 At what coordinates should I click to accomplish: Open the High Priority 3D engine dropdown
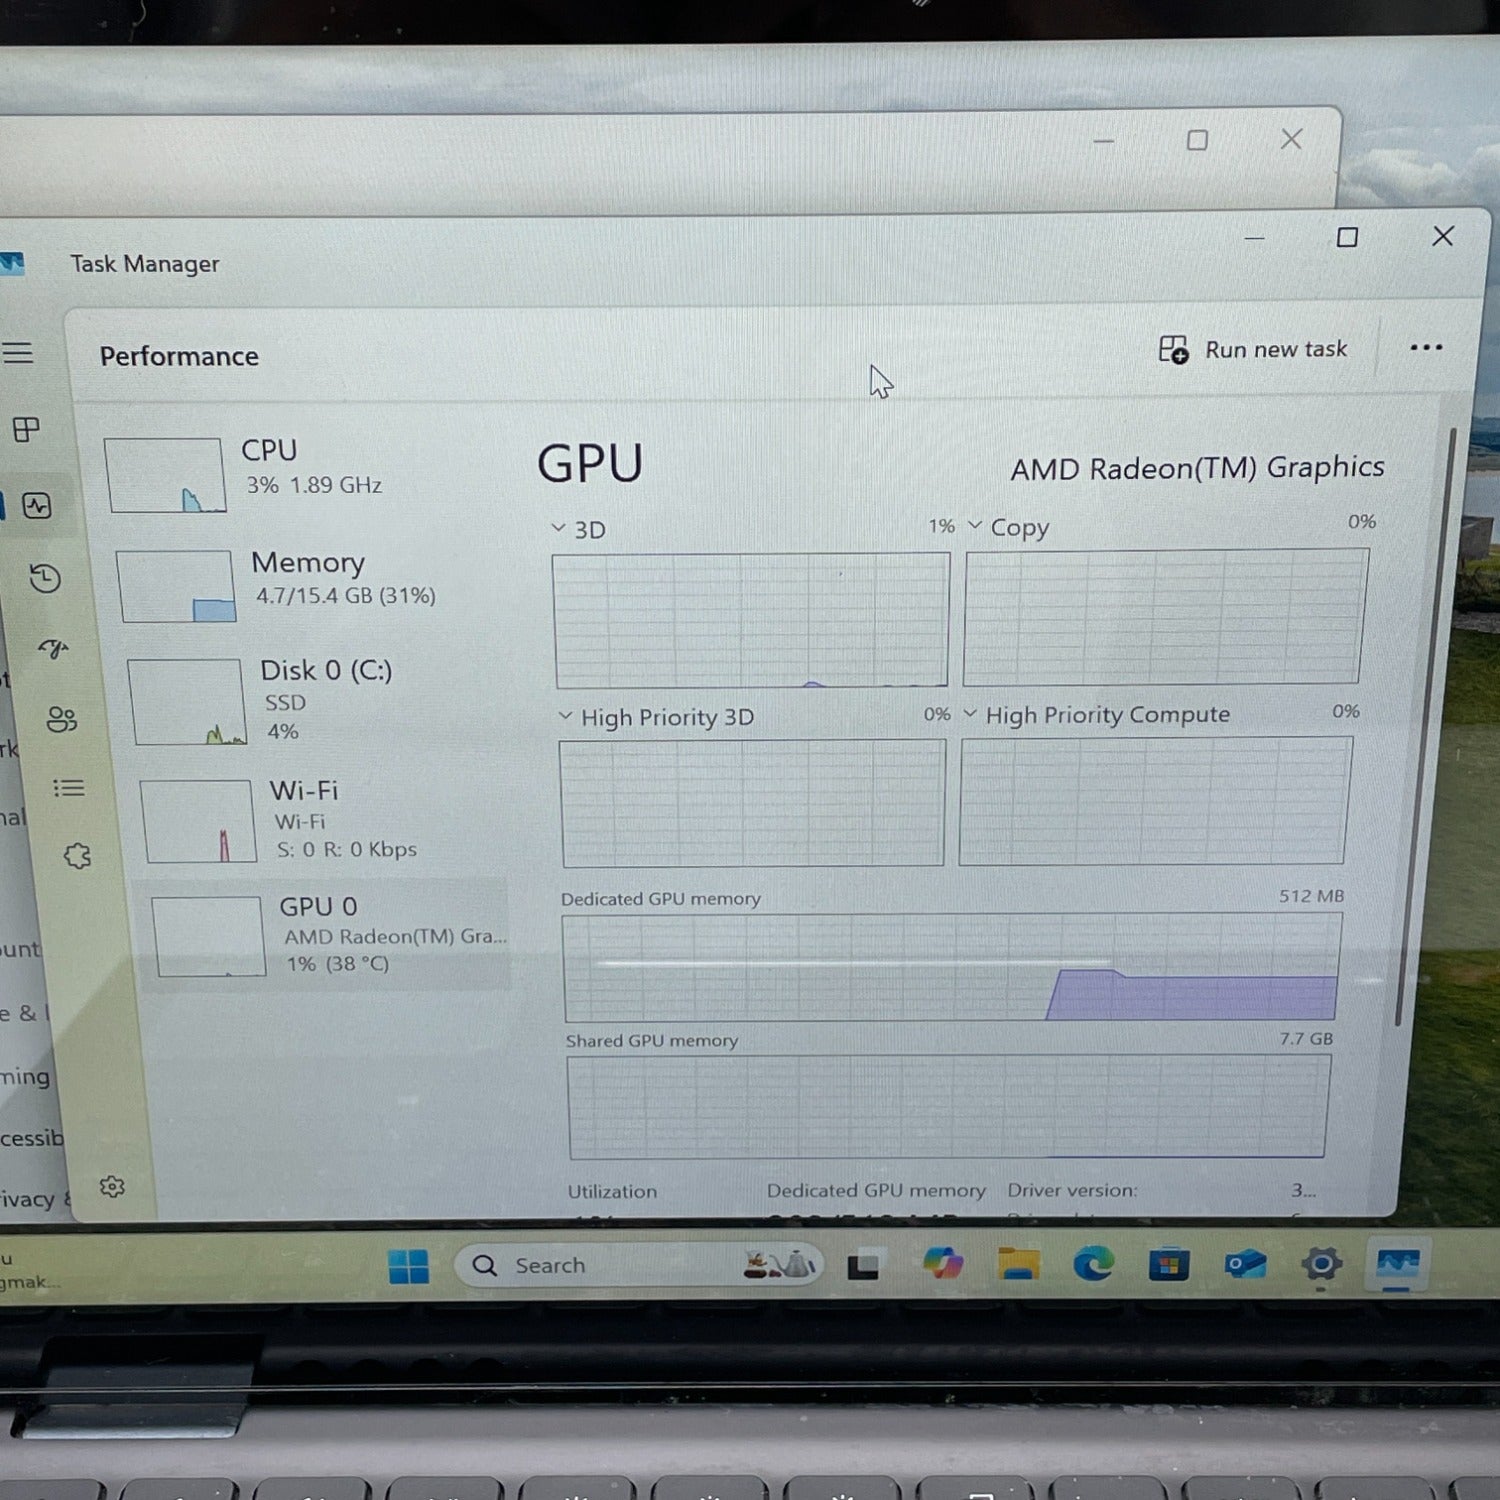pos(566,716)
